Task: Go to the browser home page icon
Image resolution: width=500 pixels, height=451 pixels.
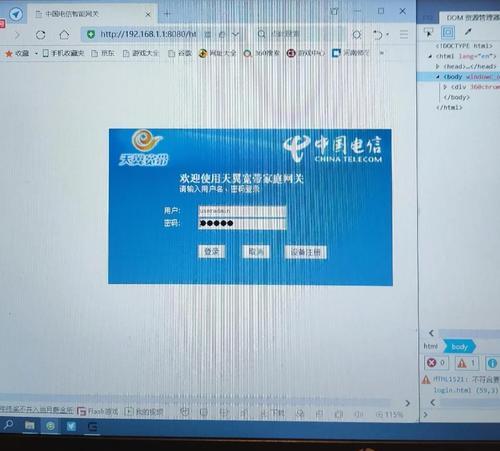Action: (x=64, y=34)
